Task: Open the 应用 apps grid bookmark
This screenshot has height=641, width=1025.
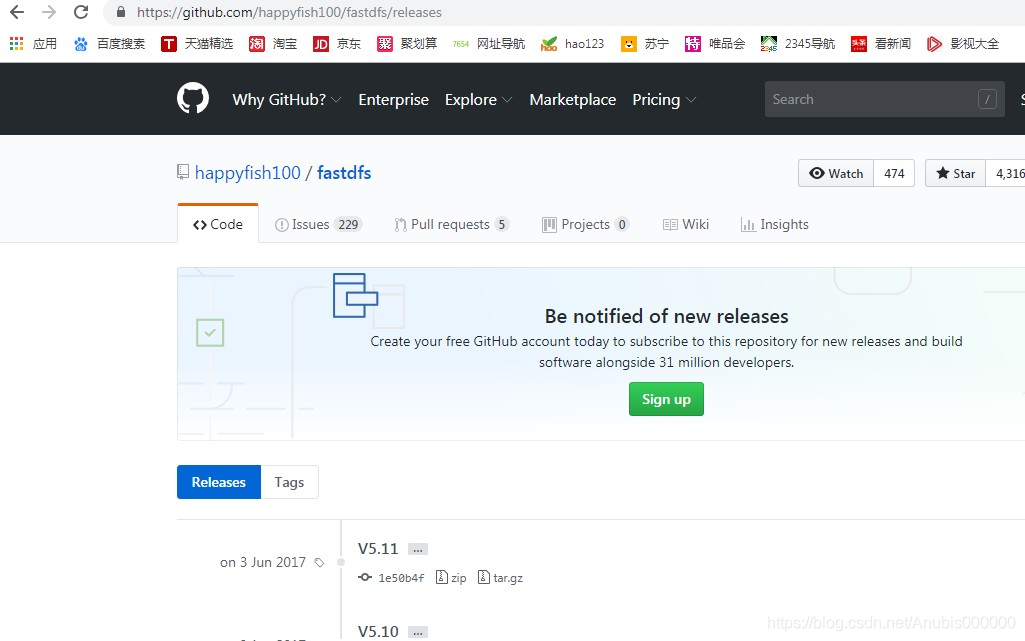Action: tap(33, 44)
